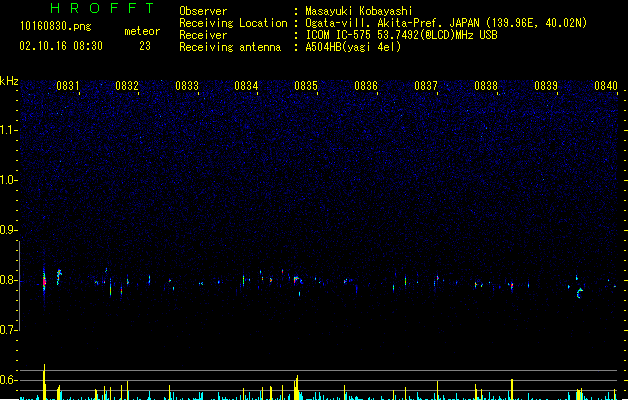629x400 pixels.
Task: Click the 0838 time marker
Action: [486, 86]
